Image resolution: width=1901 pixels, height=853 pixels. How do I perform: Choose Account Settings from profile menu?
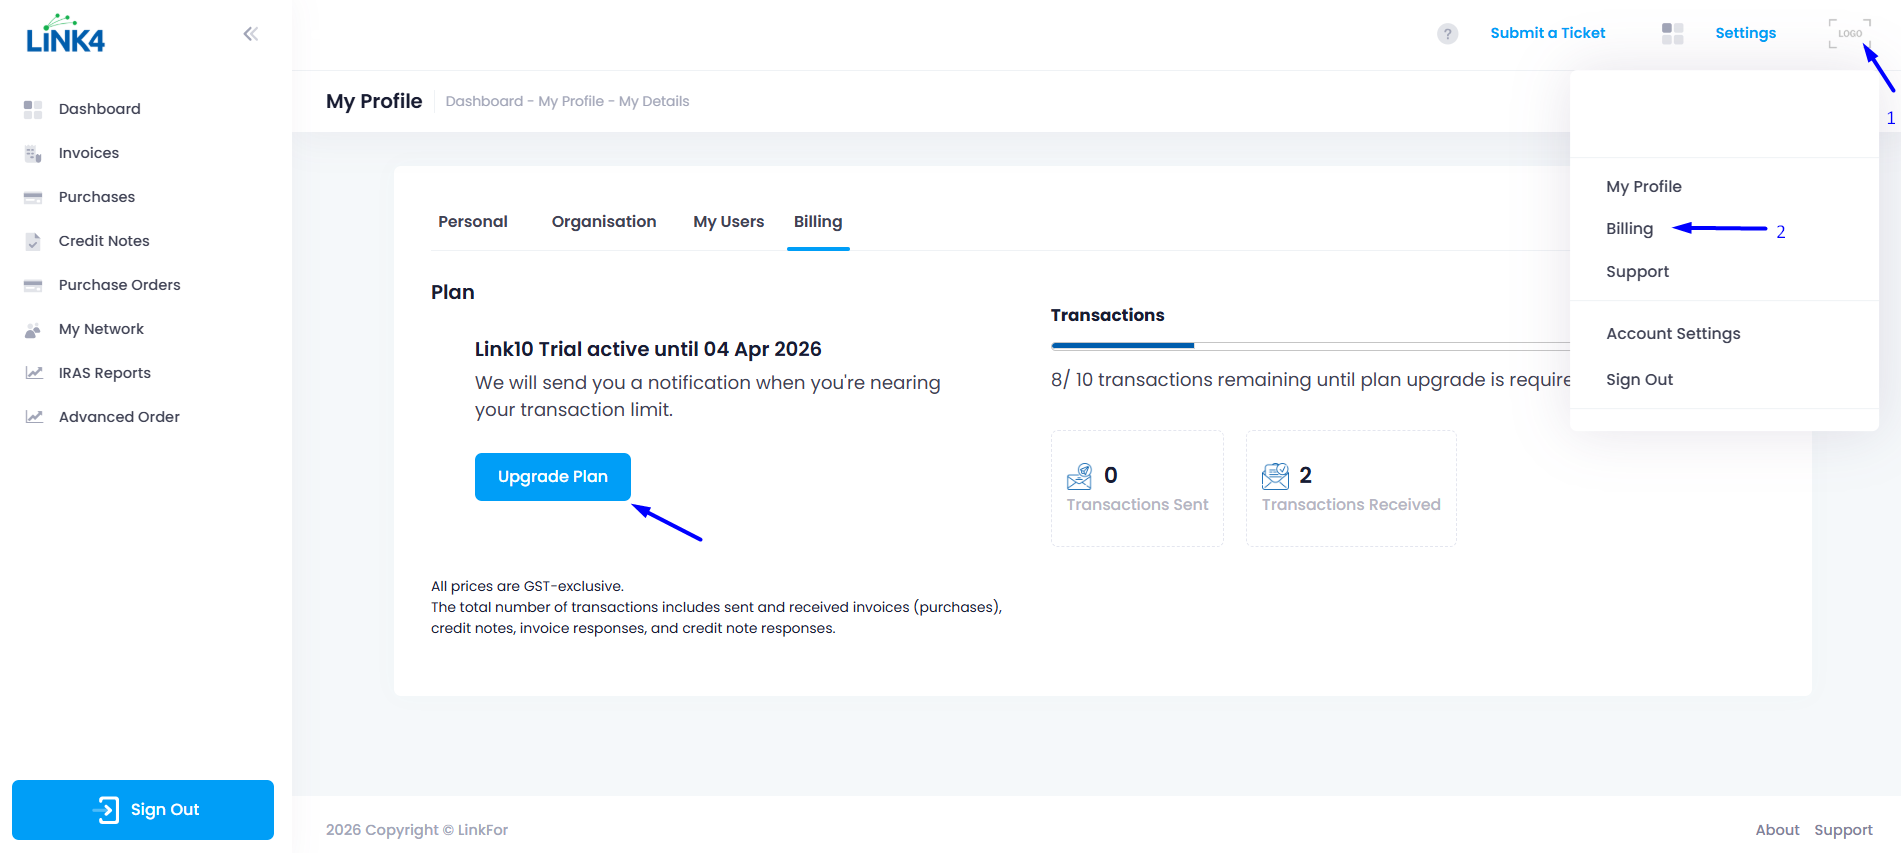click(1672, 334)
